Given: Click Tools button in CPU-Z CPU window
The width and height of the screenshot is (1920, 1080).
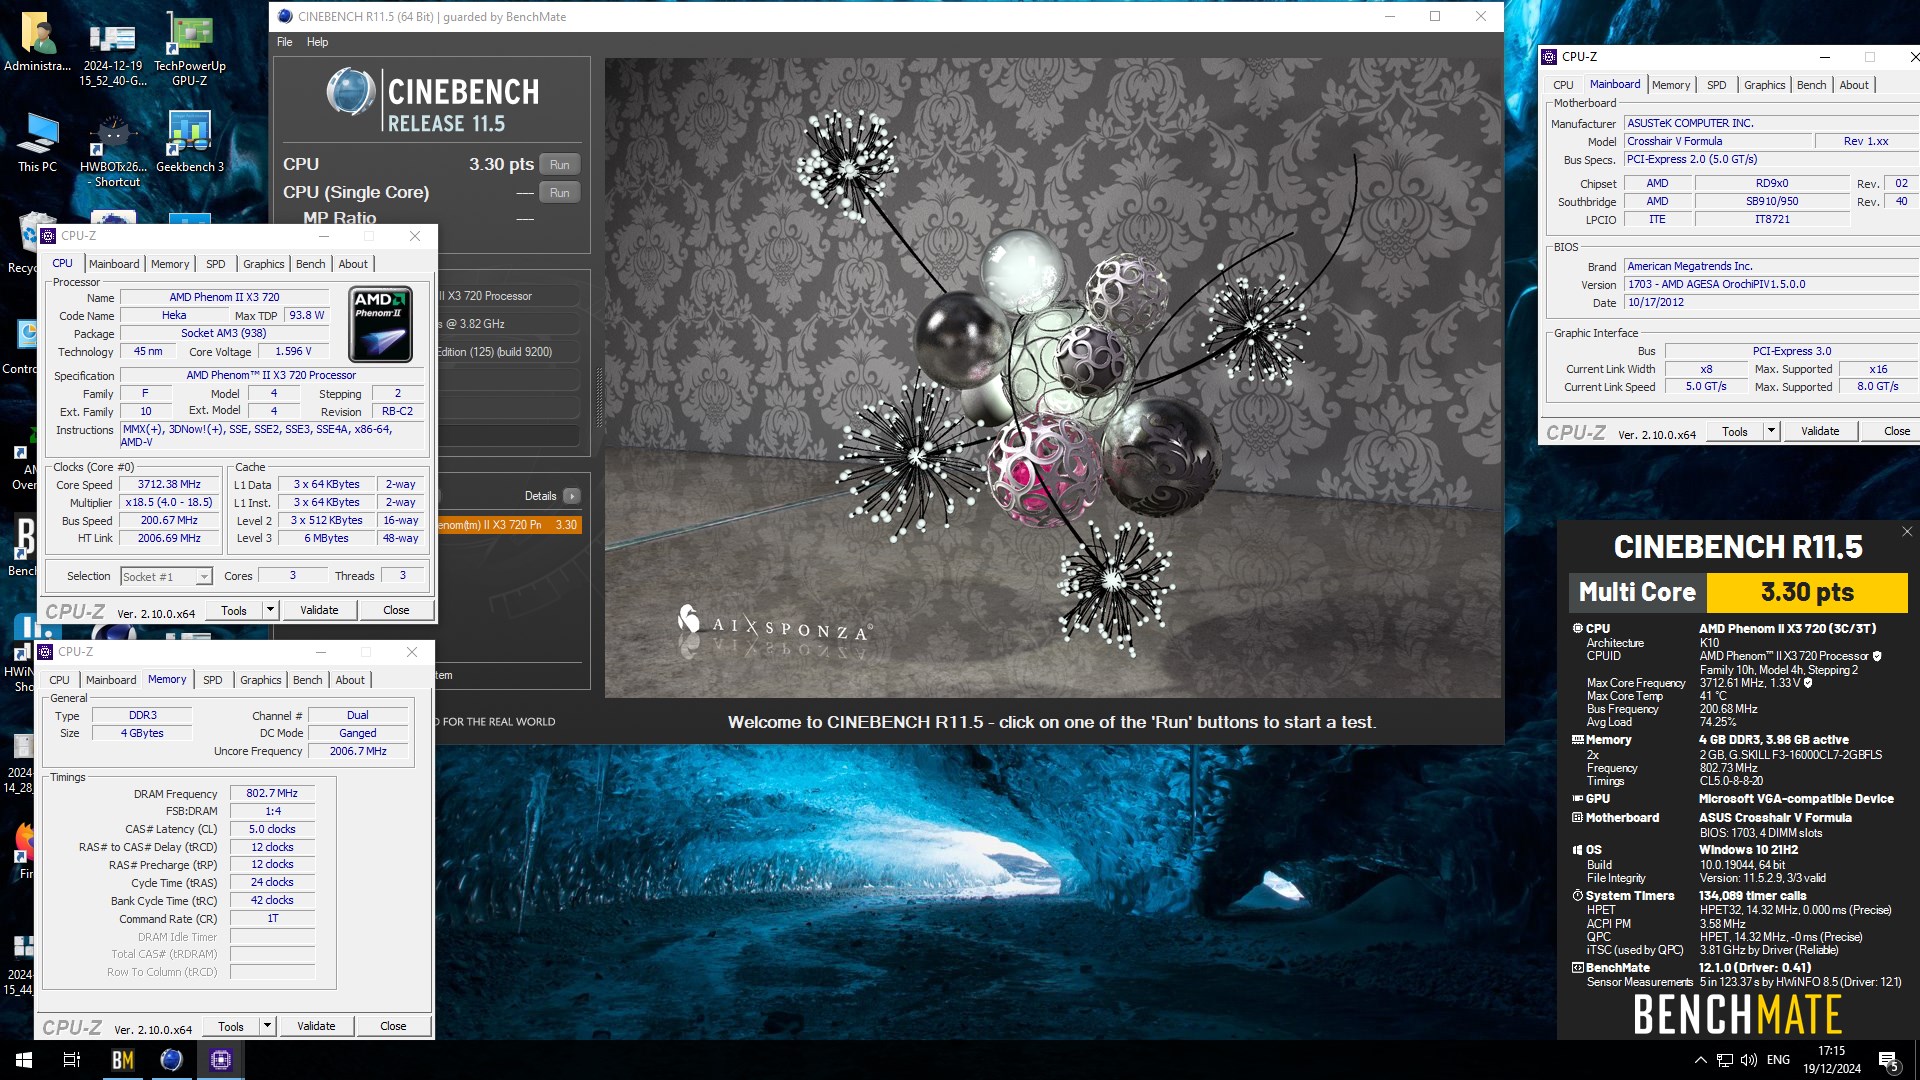Looking at the screenshot, I should 234,610.
